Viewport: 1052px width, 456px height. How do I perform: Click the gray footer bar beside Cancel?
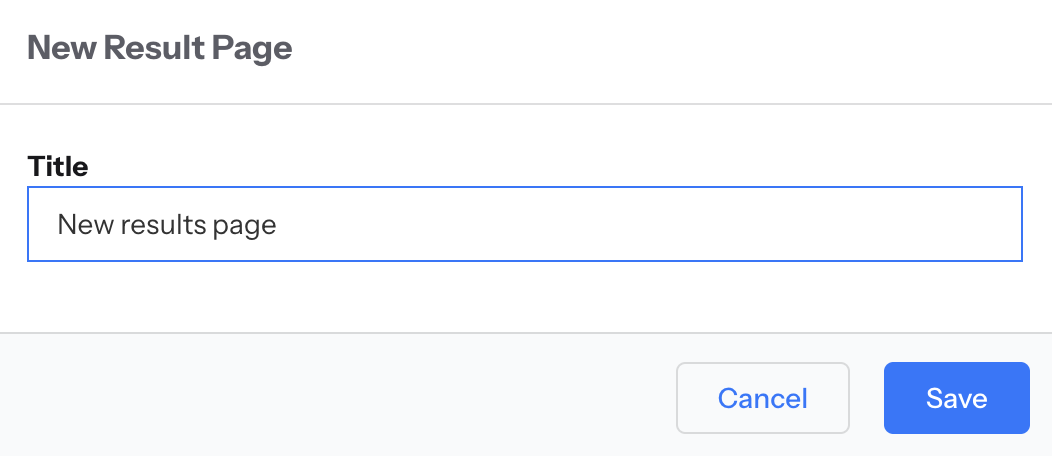point(340,398)
